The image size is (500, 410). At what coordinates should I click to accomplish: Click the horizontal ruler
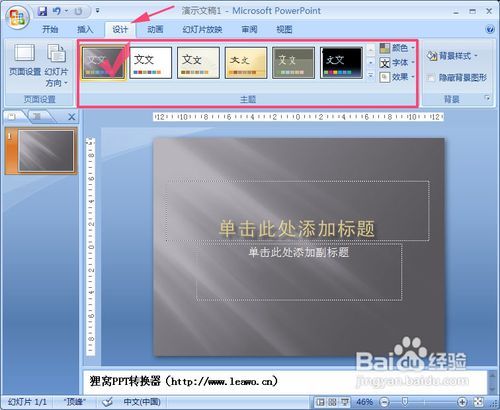(298, 117)
